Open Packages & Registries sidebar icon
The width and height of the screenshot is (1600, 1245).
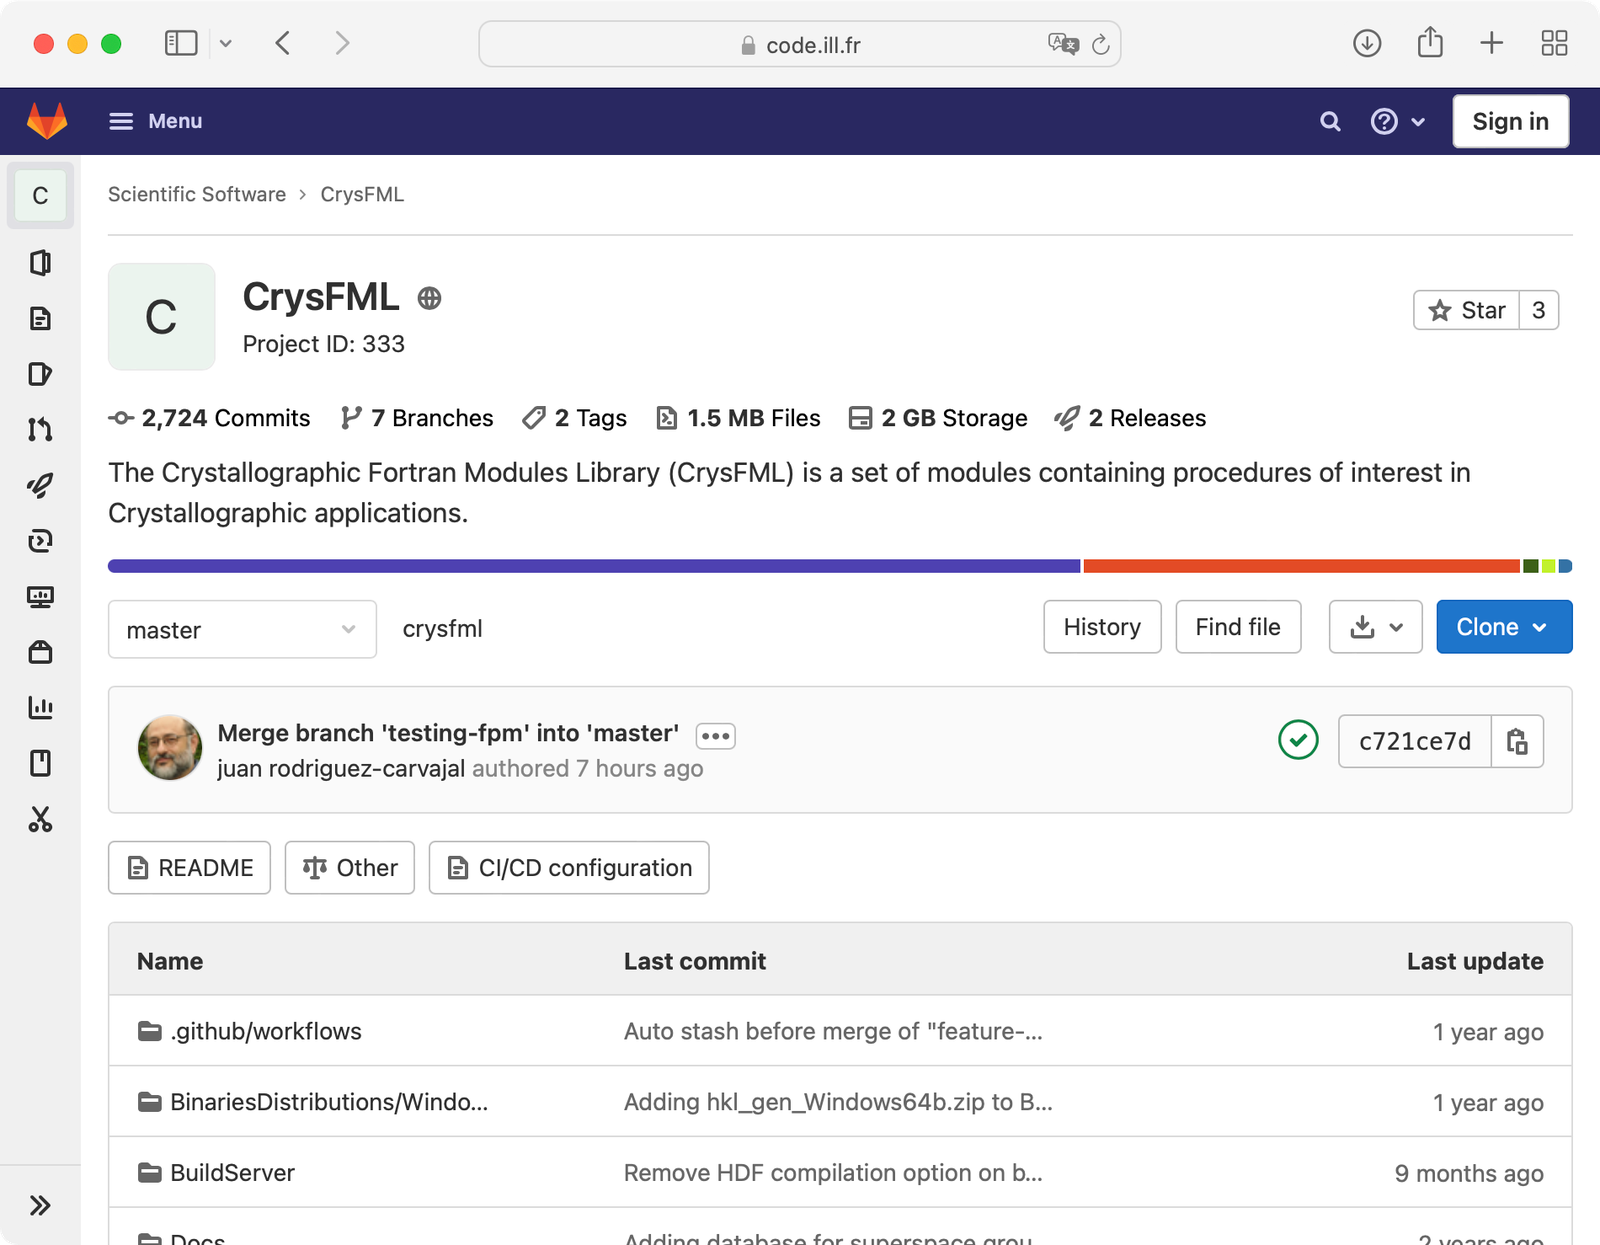(40, 652)
